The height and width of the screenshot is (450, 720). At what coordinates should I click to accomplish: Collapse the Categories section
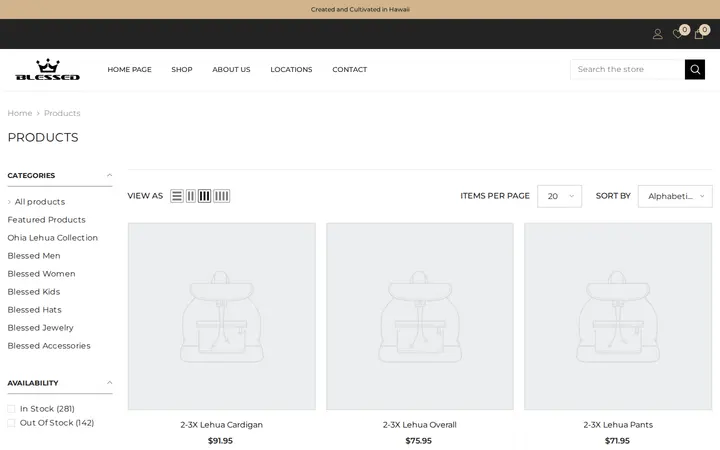click(x=109, y=175)
